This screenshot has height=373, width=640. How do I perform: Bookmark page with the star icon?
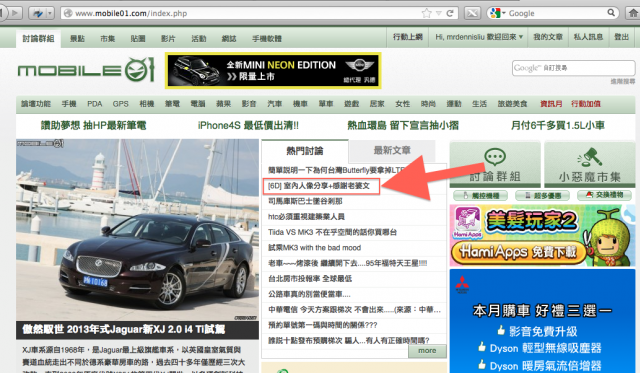pyautogui.click(x=427, y=13)
